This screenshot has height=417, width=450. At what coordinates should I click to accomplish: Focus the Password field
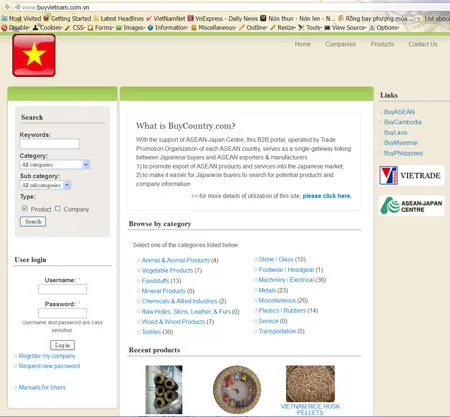pos(62,313)
